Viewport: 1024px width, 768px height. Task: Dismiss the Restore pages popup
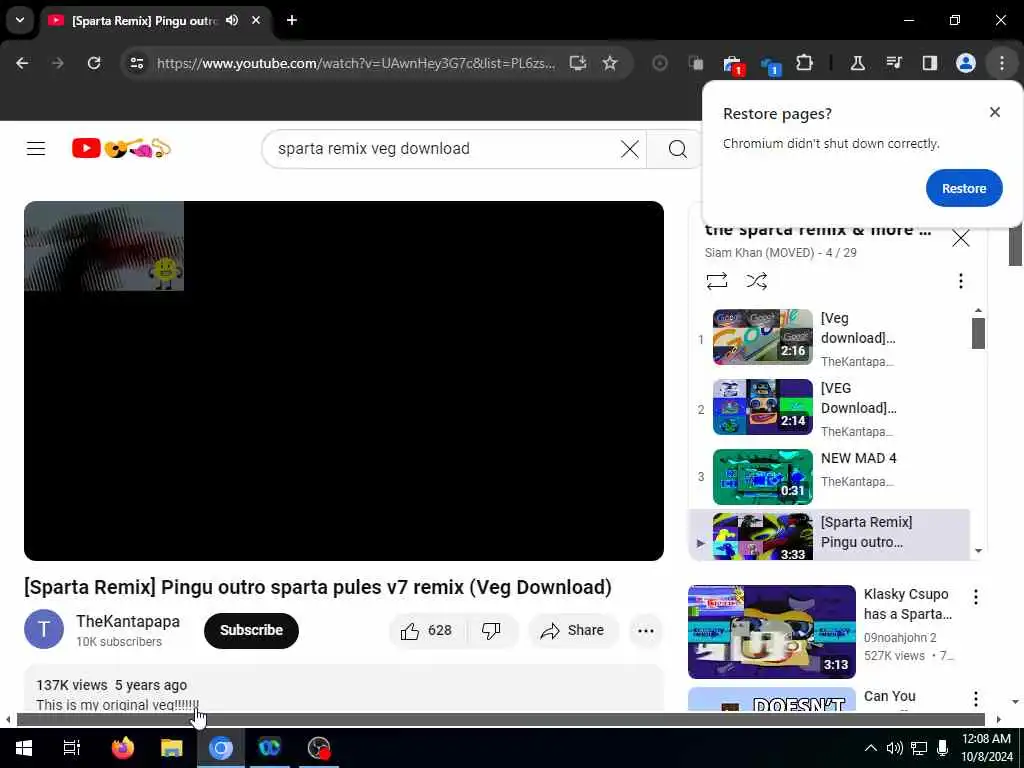click(995, 112)
